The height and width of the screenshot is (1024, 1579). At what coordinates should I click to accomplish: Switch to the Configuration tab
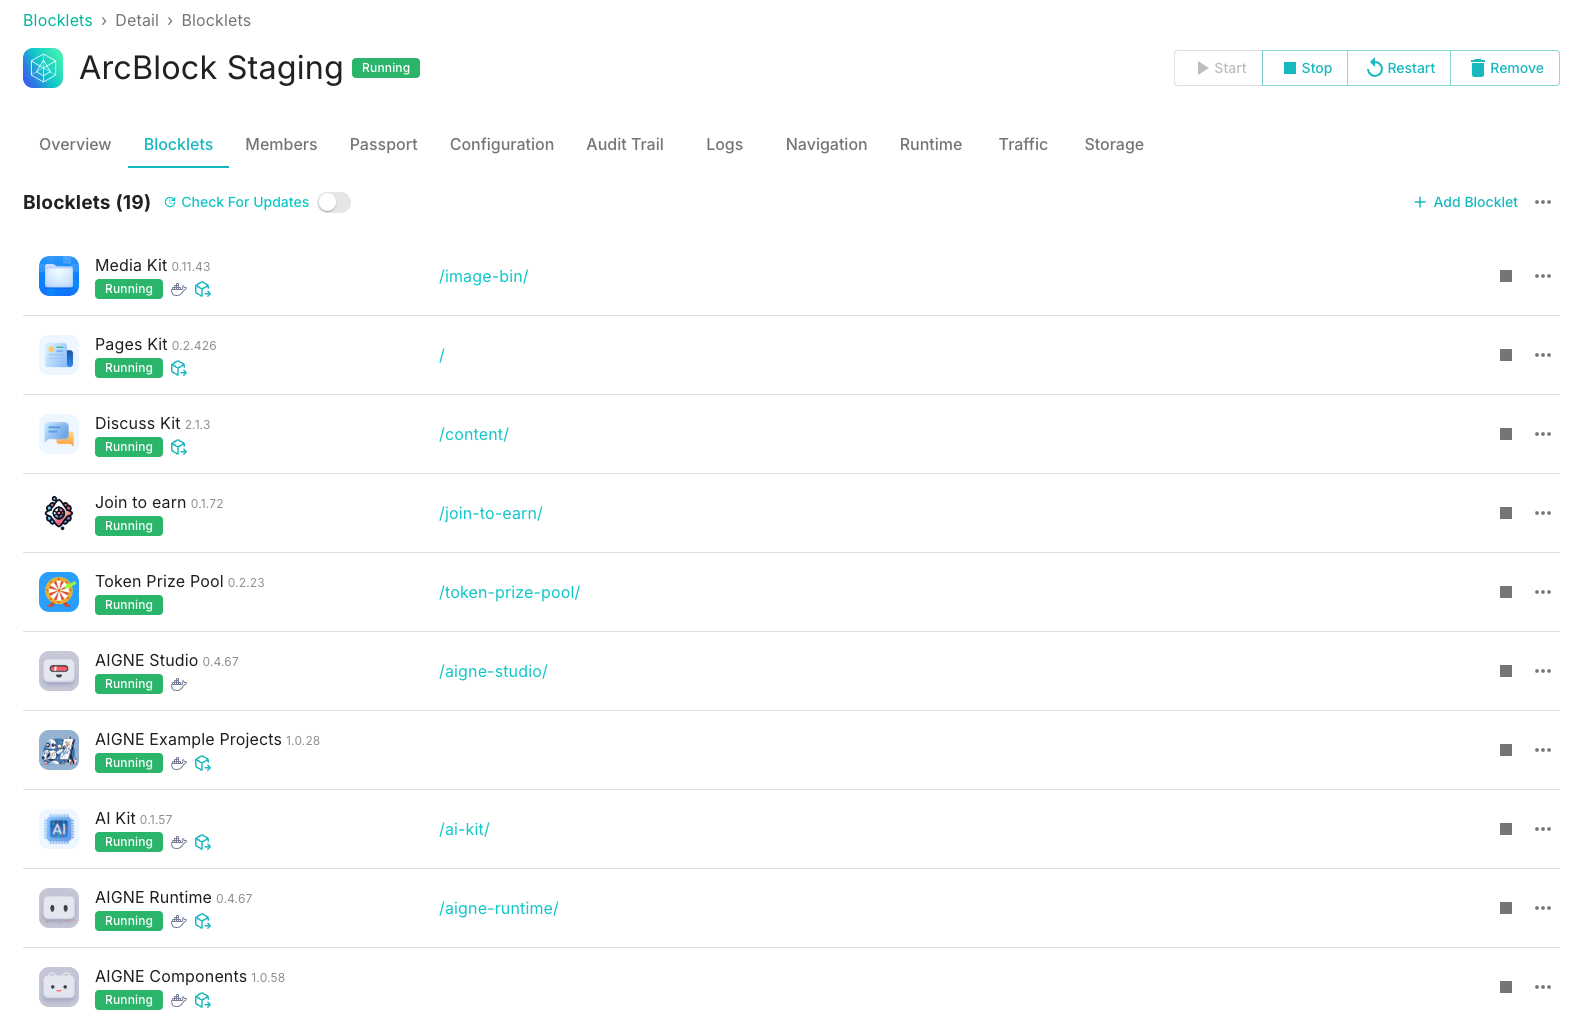(502, 144)
